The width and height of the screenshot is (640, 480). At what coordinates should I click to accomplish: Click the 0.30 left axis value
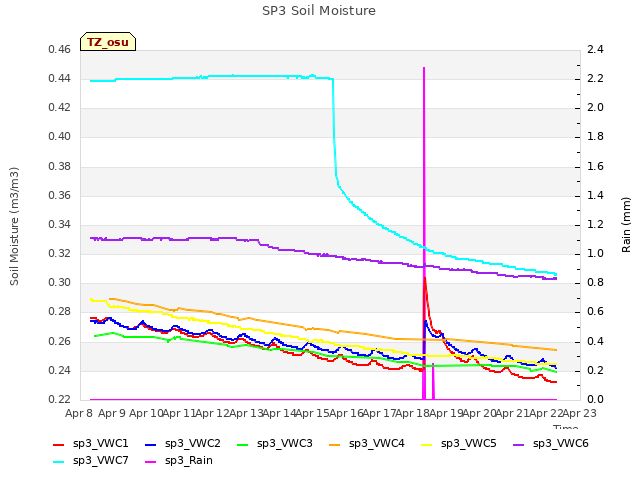point(60,282)
